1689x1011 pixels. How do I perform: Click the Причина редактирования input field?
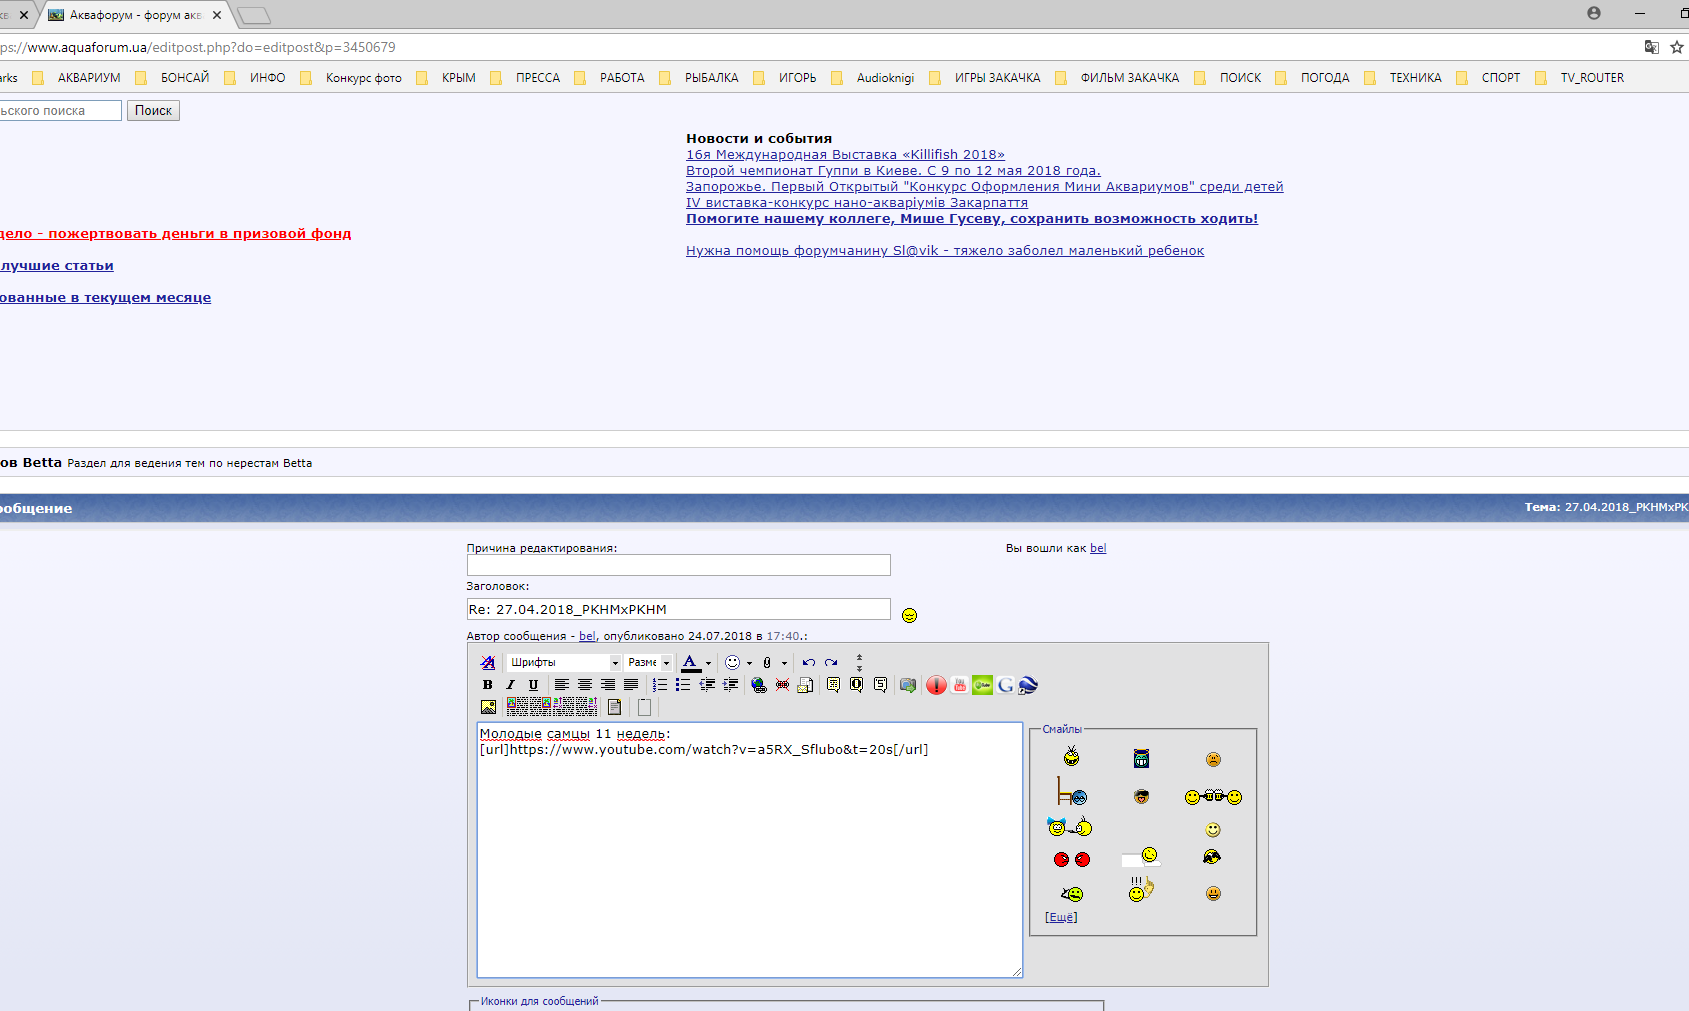(x=678, y=565)
